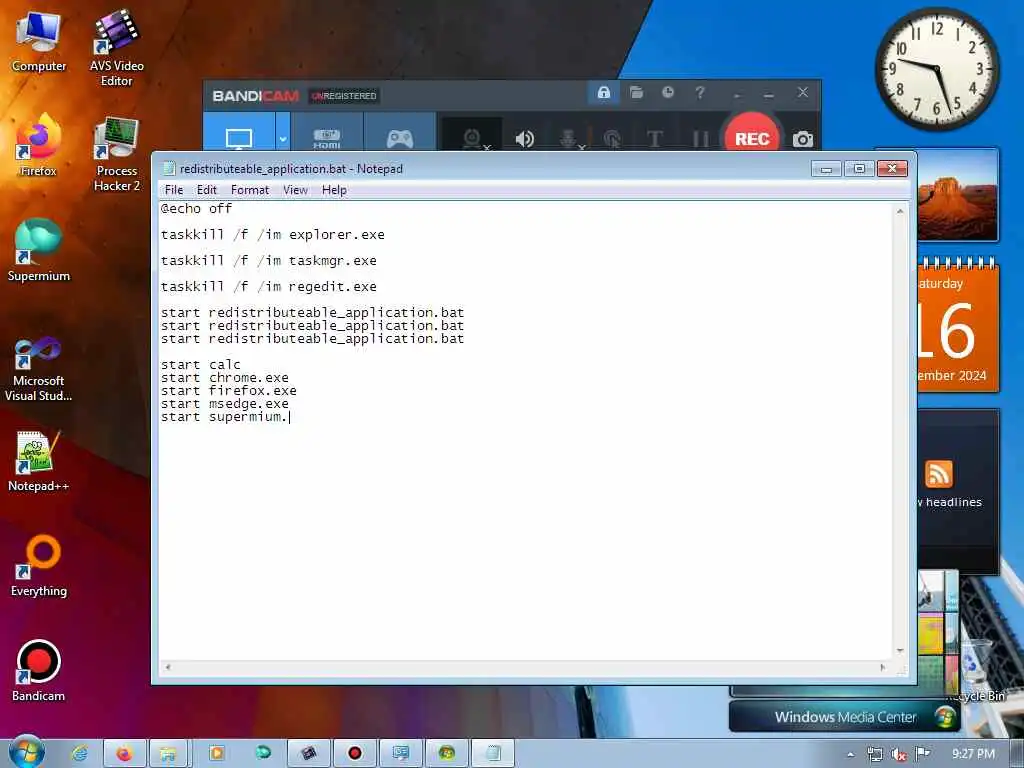Click line 'taskkill /f /im taskmgr.exe'
Screen dimensions: 1024x768
click(268, 261)
